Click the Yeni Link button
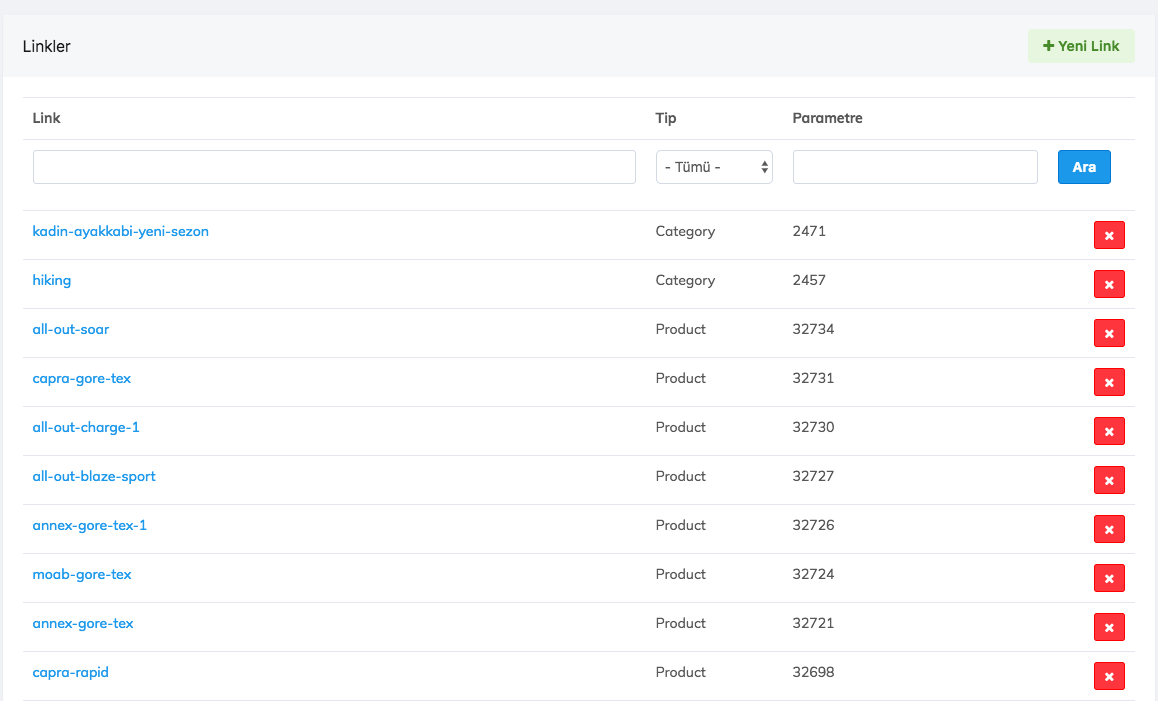 pyautogui.click(x=1081, y=46)
